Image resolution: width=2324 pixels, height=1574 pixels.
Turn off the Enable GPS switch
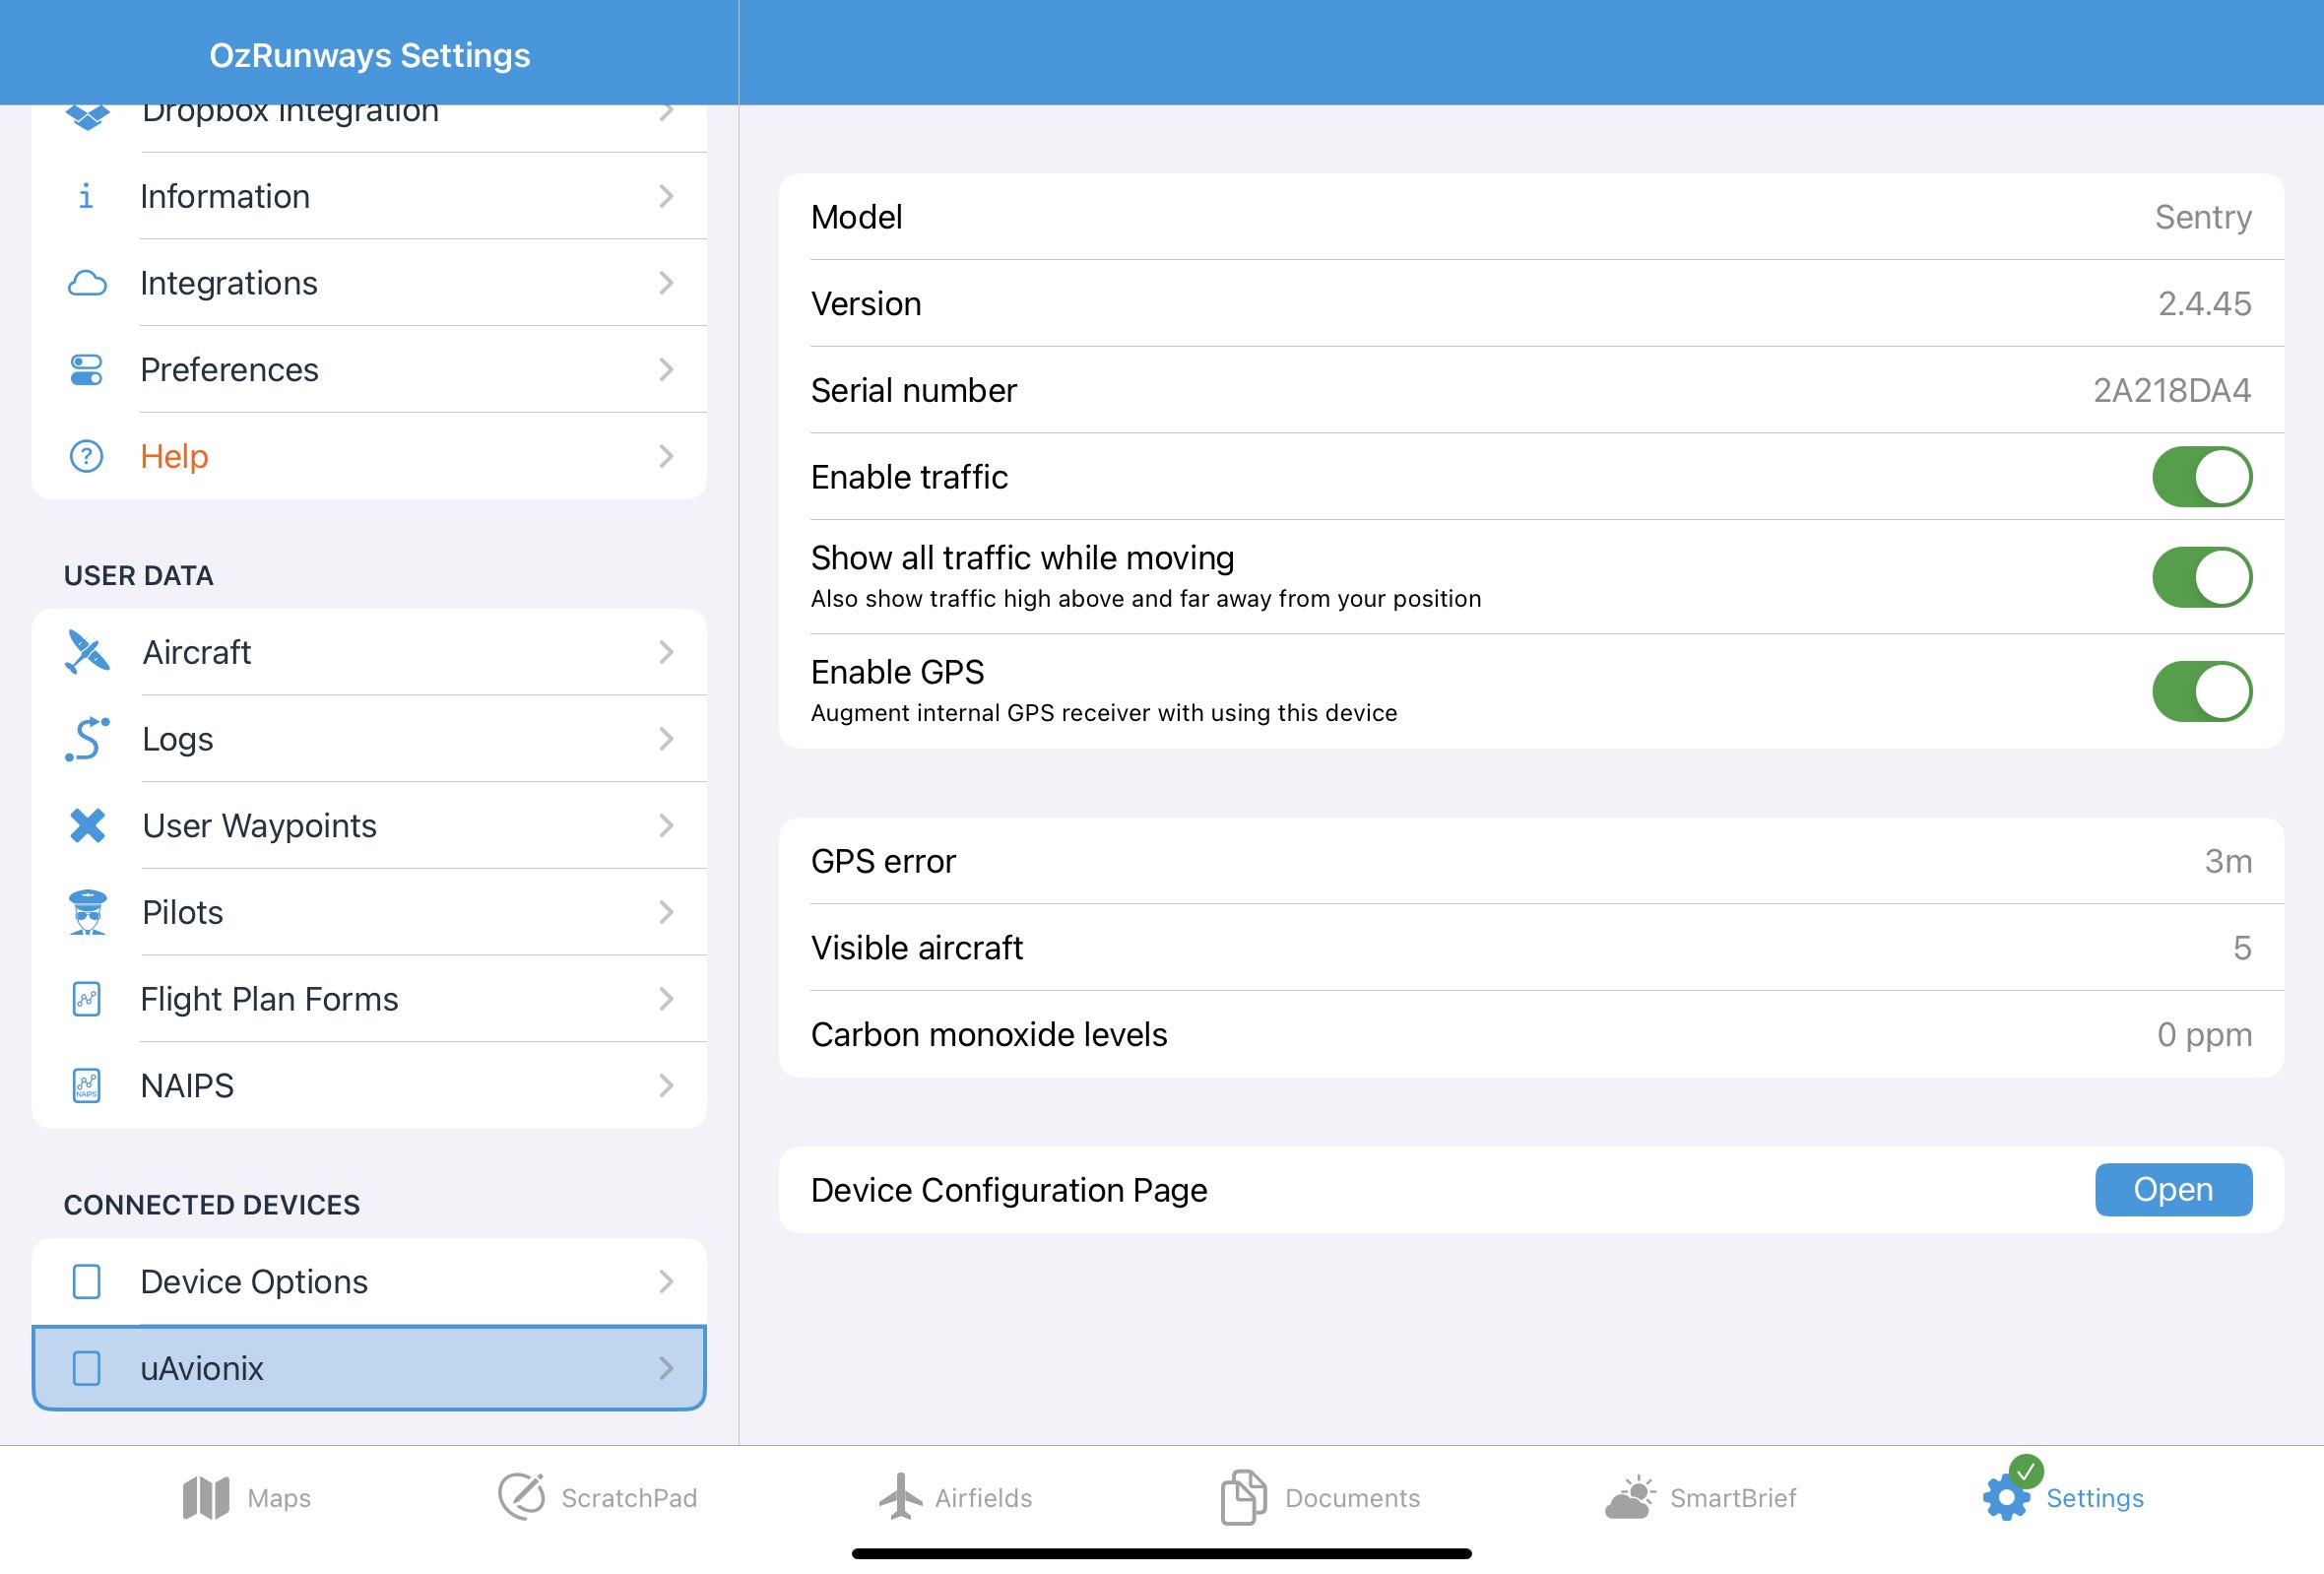click(2201, 691)
